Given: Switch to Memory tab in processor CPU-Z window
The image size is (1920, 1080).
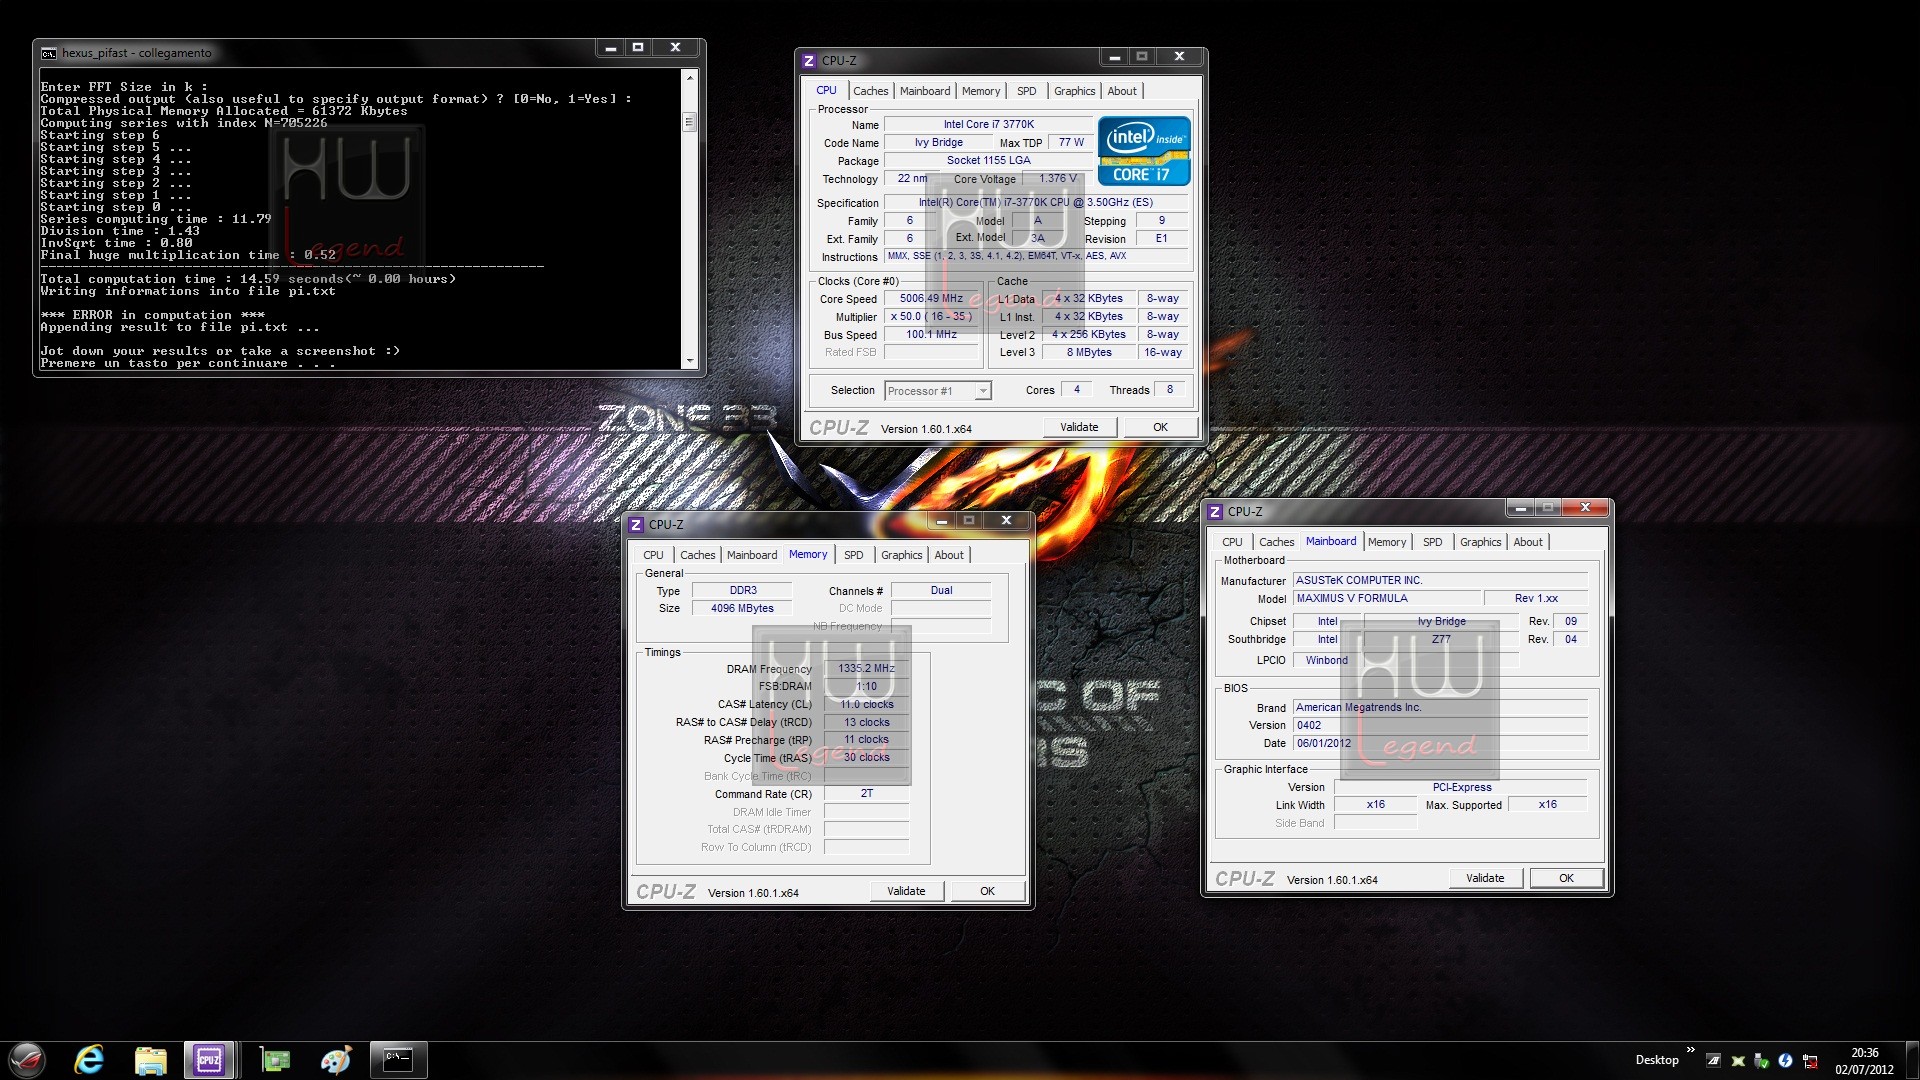Looking at the screenshot, I should tap(981, 91).
